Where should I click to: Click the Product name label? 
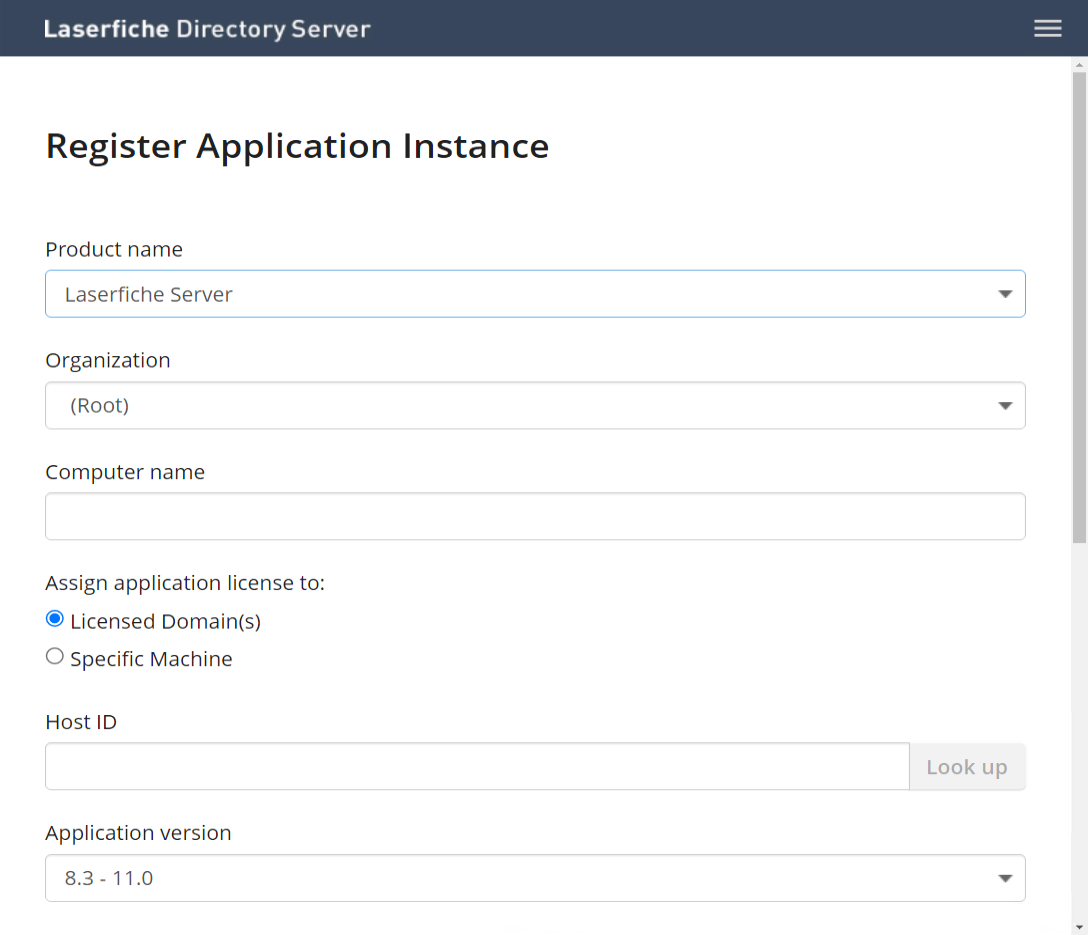114,249
